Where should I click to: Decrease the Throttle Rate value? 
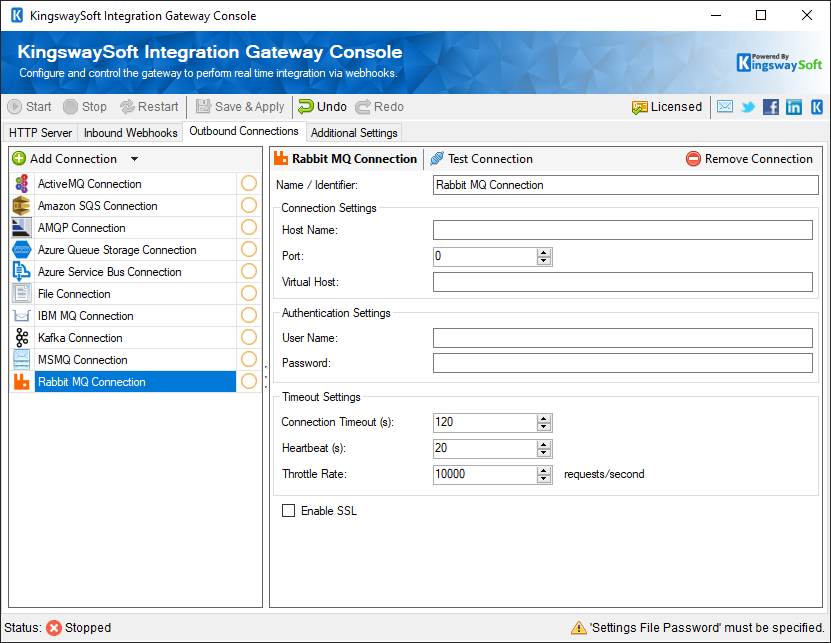(544, 478)
